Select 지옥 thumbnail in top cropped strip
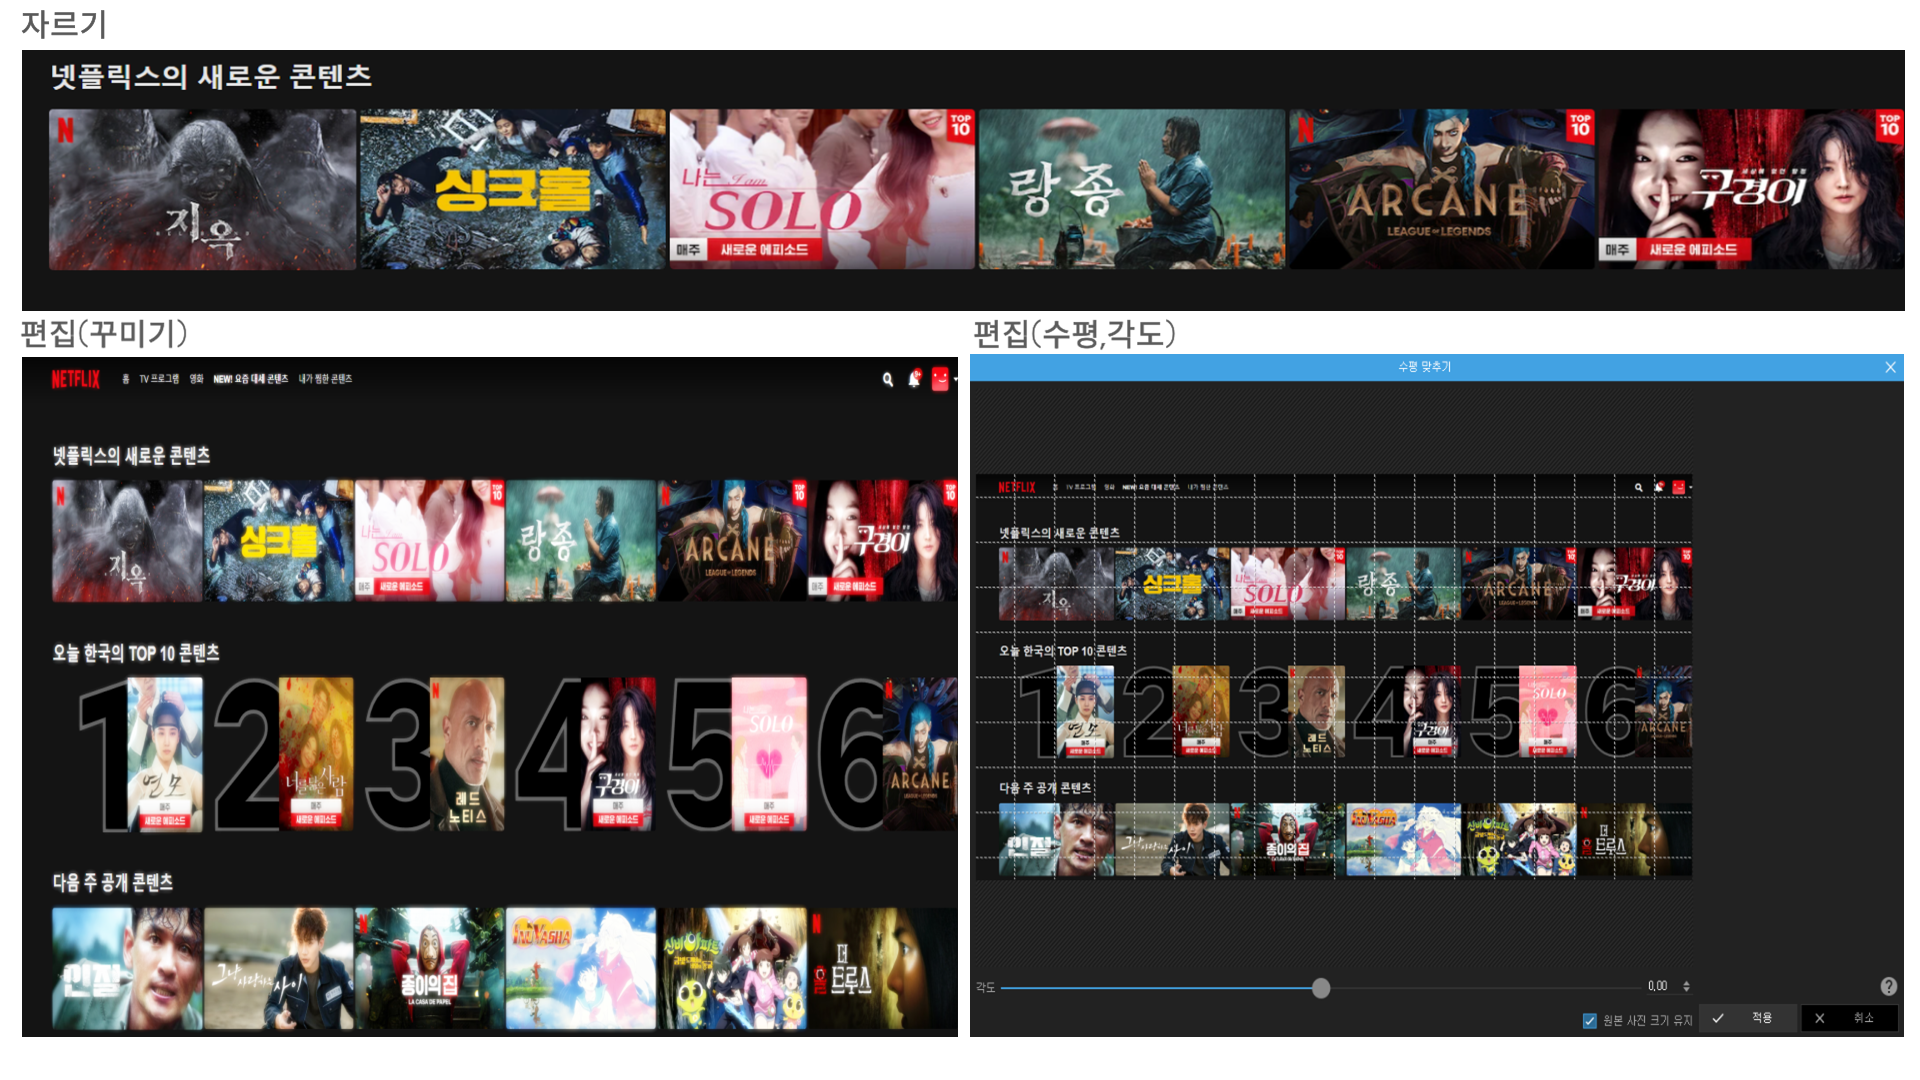 [202, 189]
